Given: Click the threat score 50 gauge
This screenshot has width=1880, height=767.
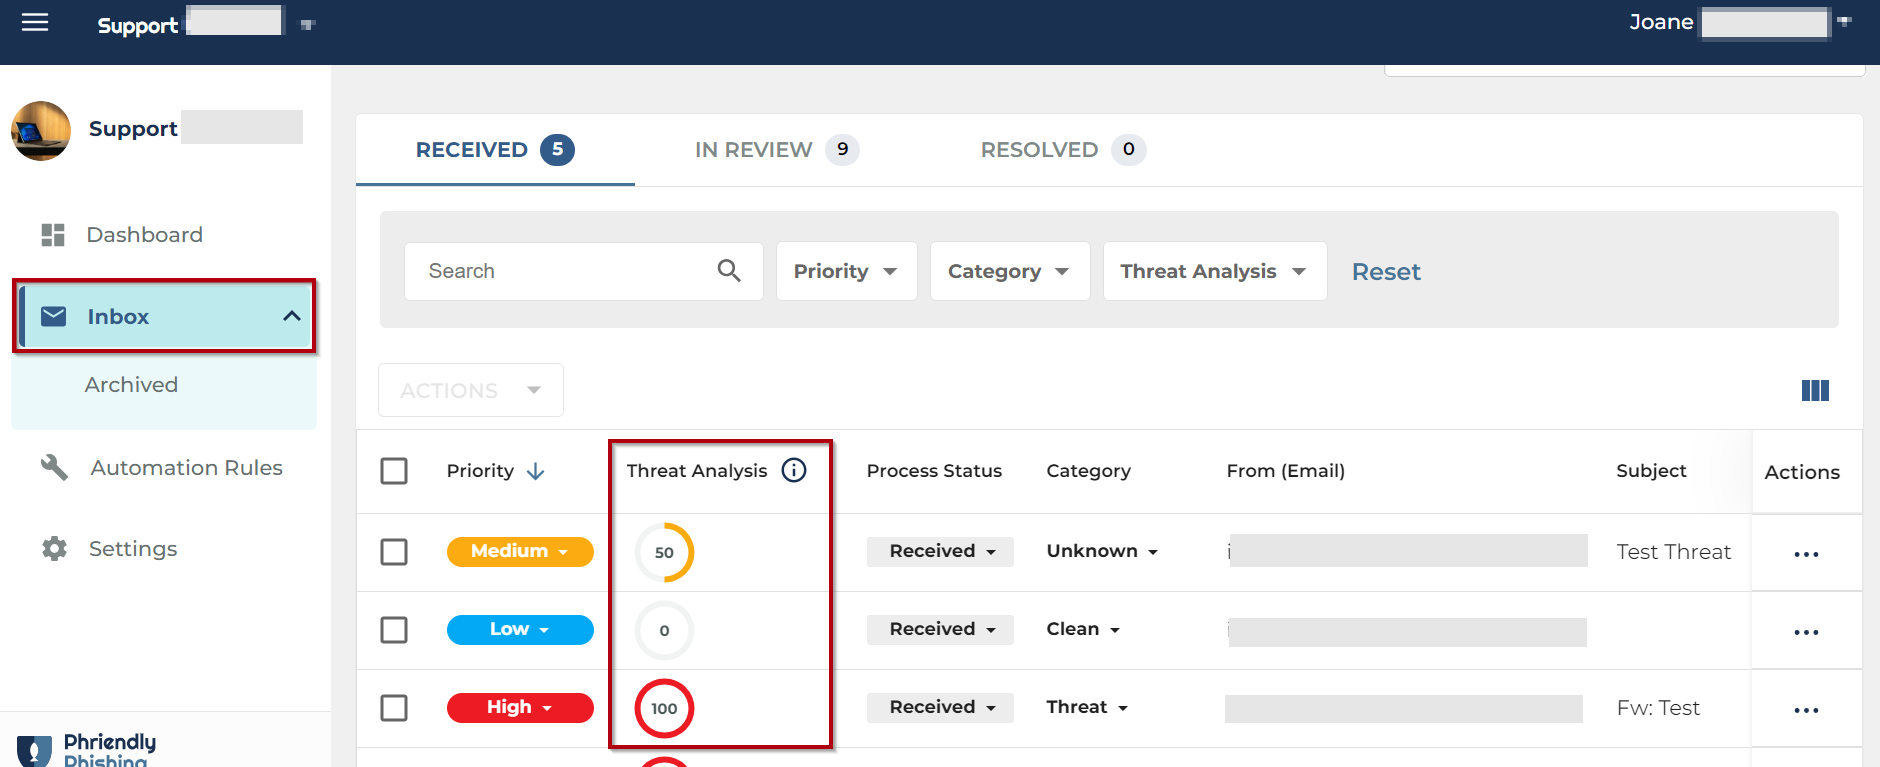Looking at the screenshot, I should 664,552.
